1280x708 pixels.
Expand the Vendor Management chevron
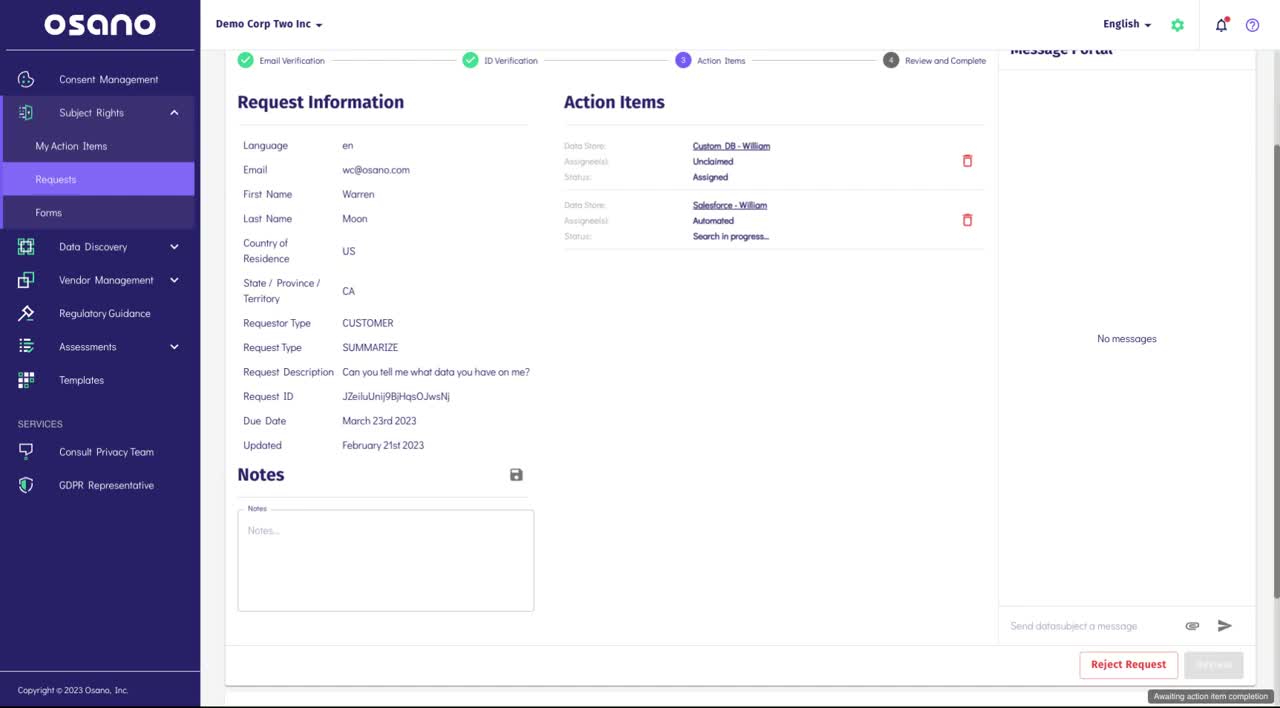174,280
